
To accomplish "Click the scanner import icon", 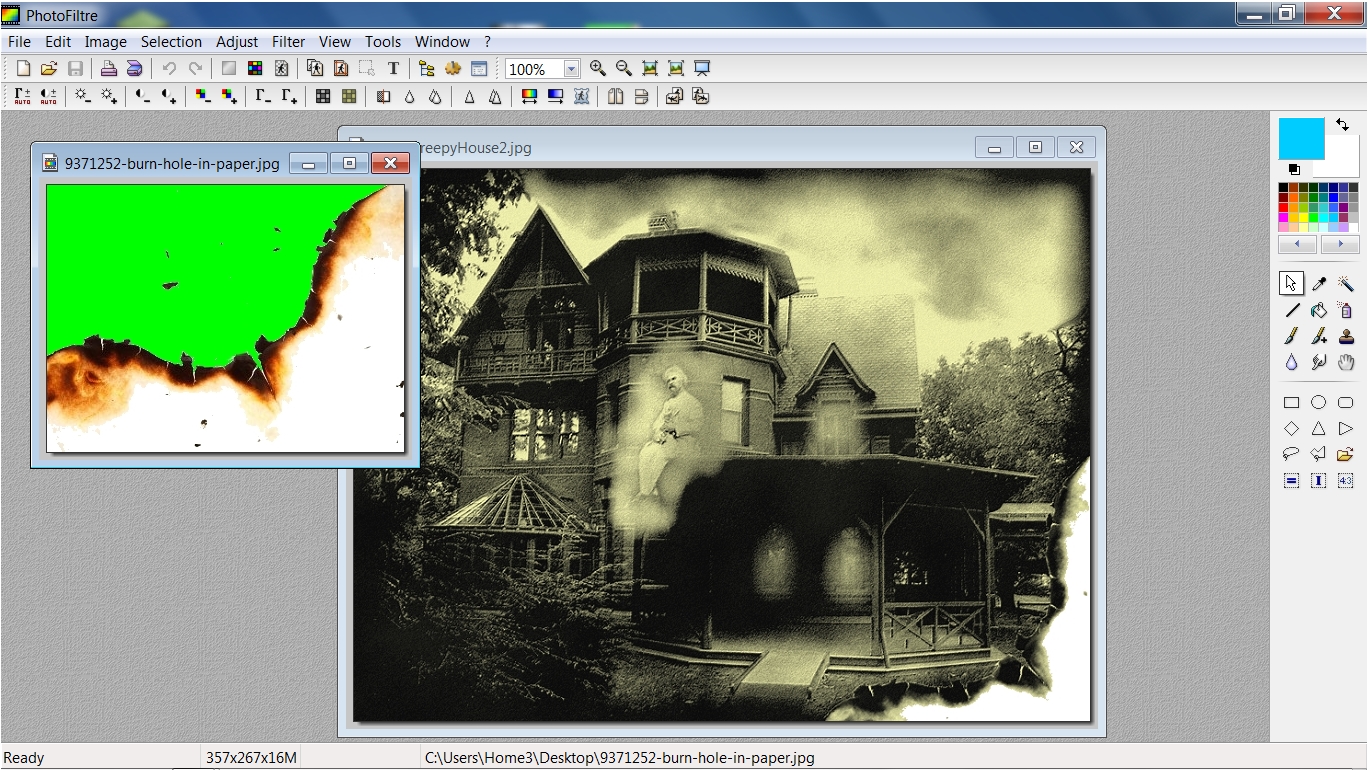I will (x=134, y=69).
